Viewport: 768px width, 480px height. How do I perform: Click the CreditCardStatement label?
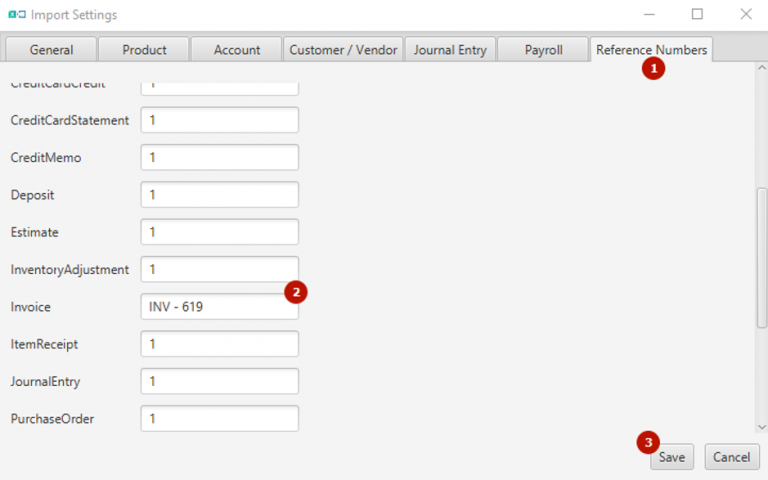coord(70,120)
